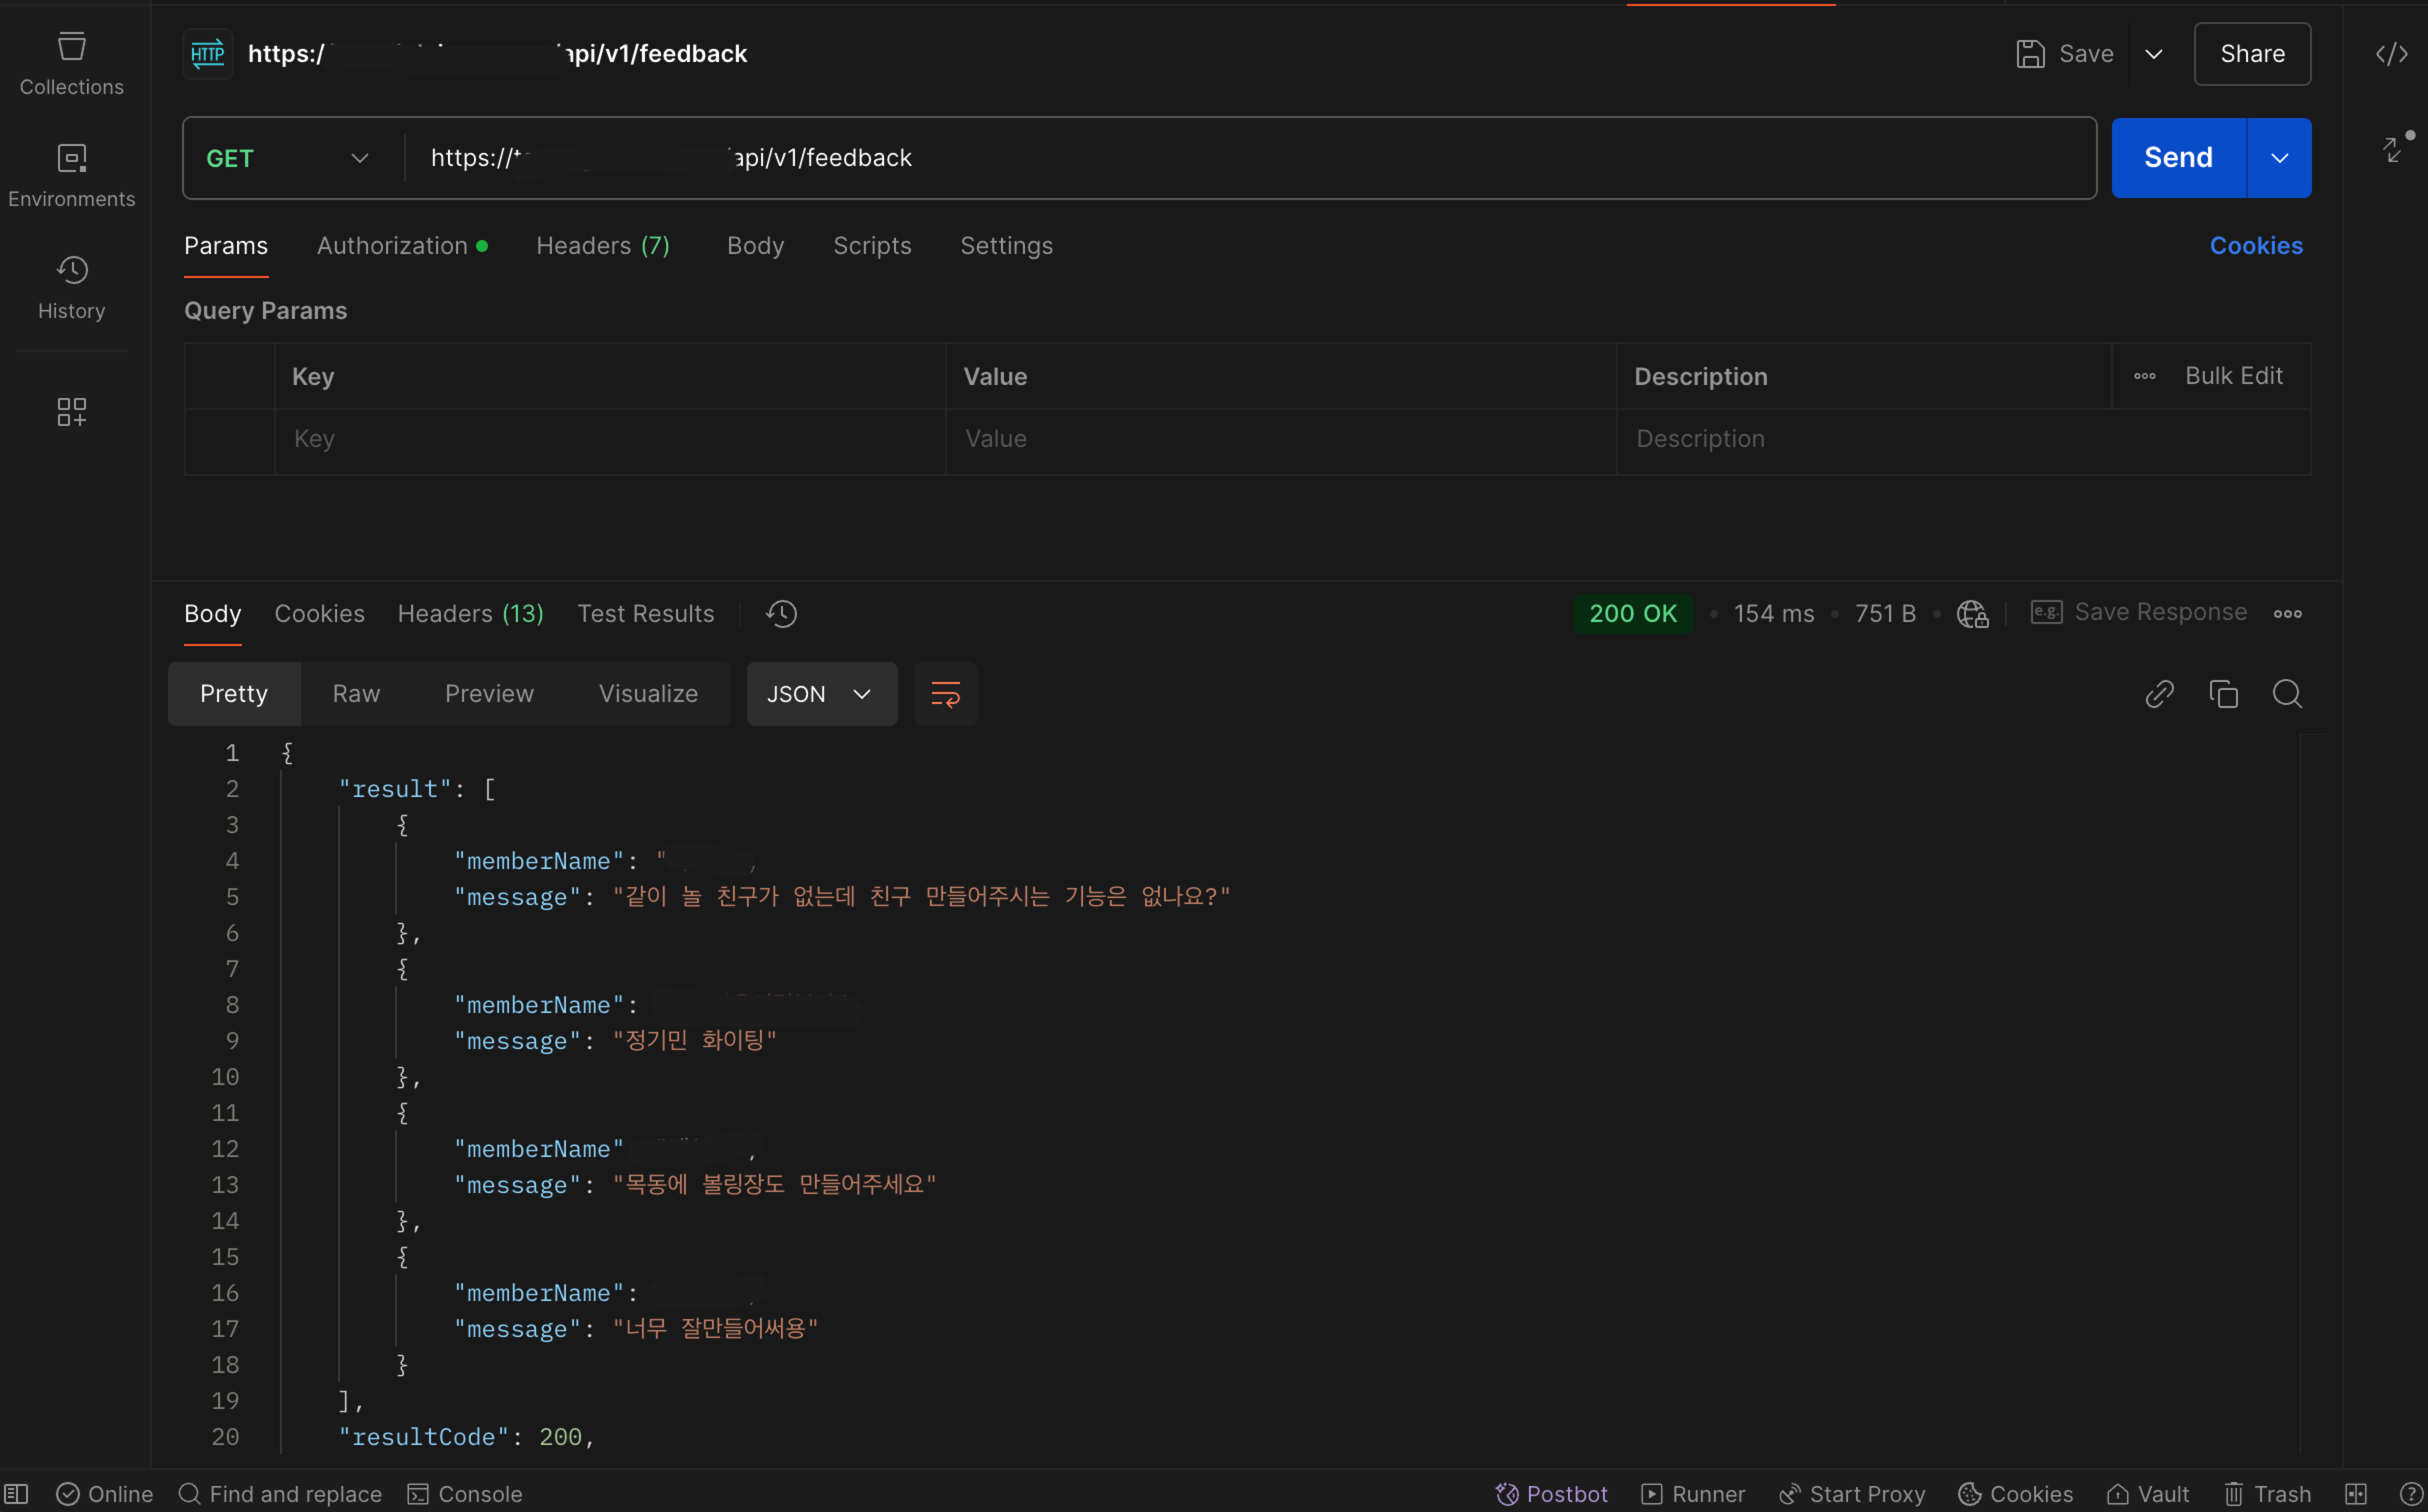Click the code snippet icon
2428x1512 pixels.
coord(2391,54)
